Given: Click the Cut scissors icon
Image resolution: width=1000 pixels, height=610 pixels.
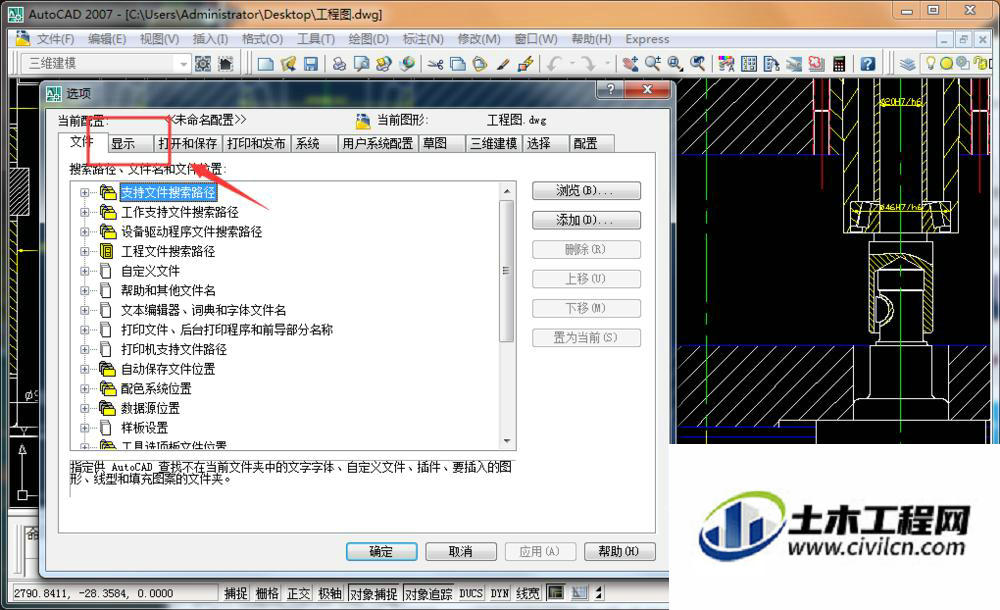Looking at the screenshot, I should (x=436, y=63).
